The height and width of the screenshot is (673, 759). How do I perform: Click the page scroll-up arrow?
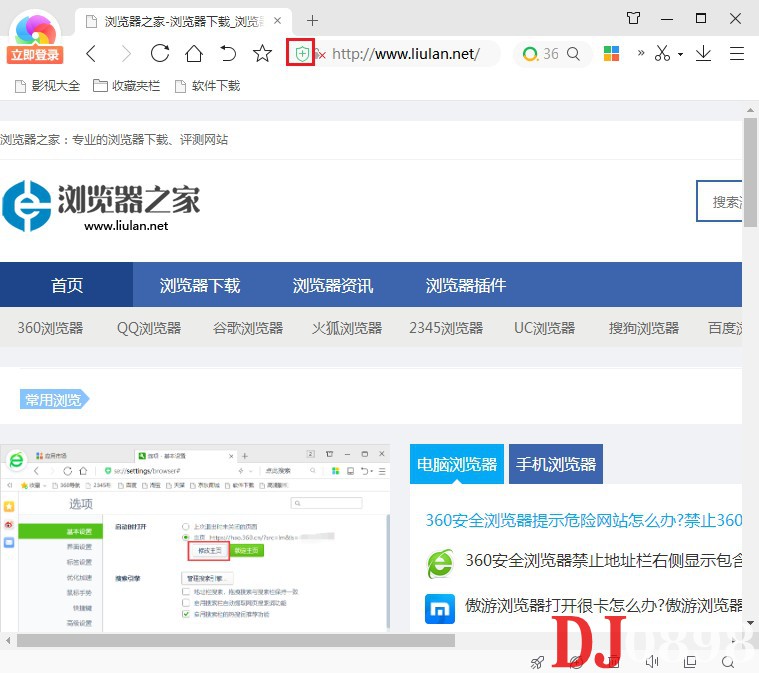(750, 110)
